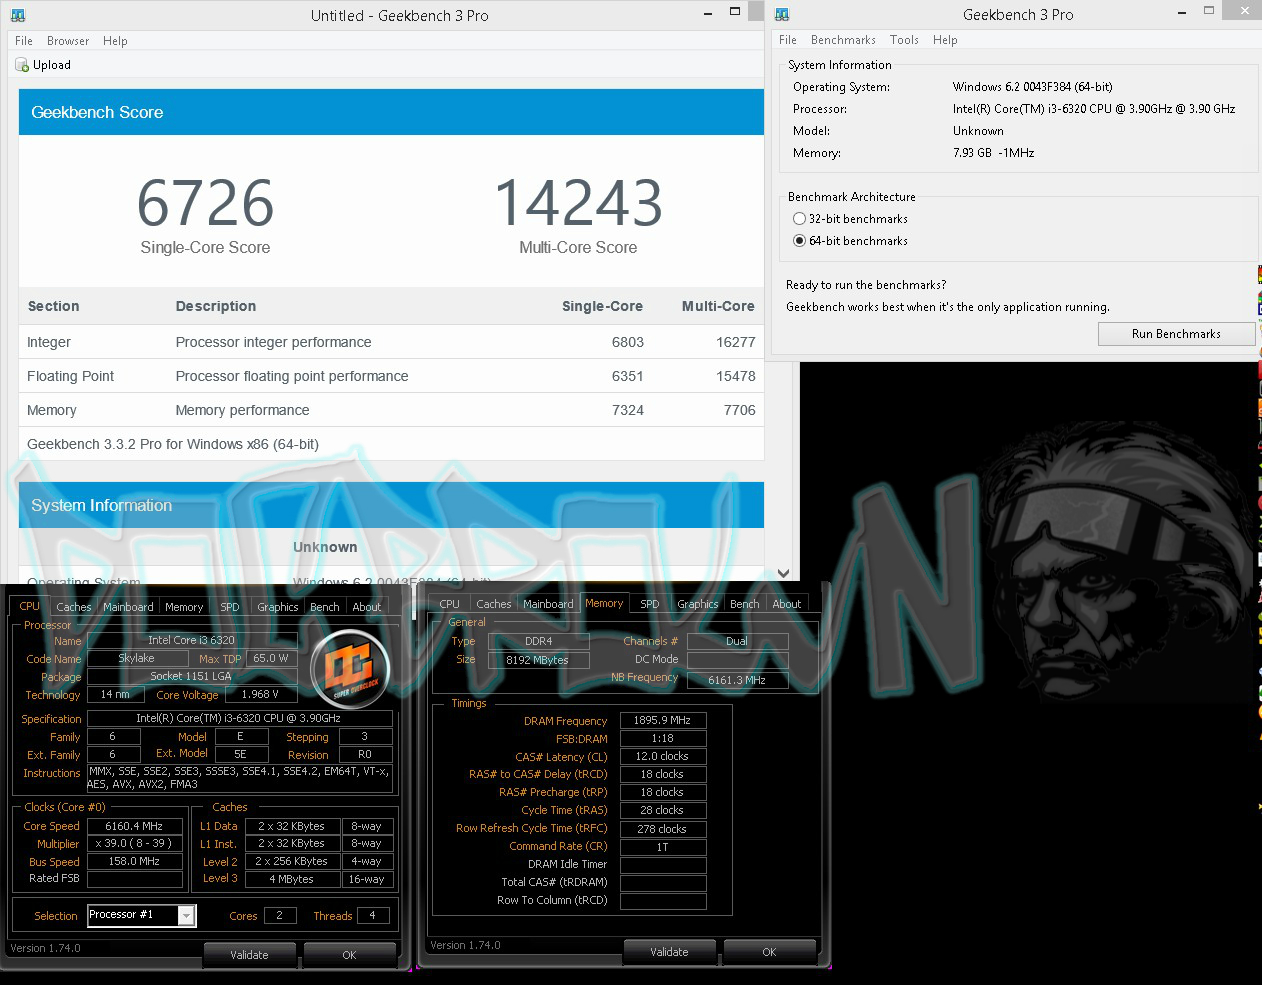
Task: Switch to Caches tab in right CPU-Z window
Action: pos(493,604)
